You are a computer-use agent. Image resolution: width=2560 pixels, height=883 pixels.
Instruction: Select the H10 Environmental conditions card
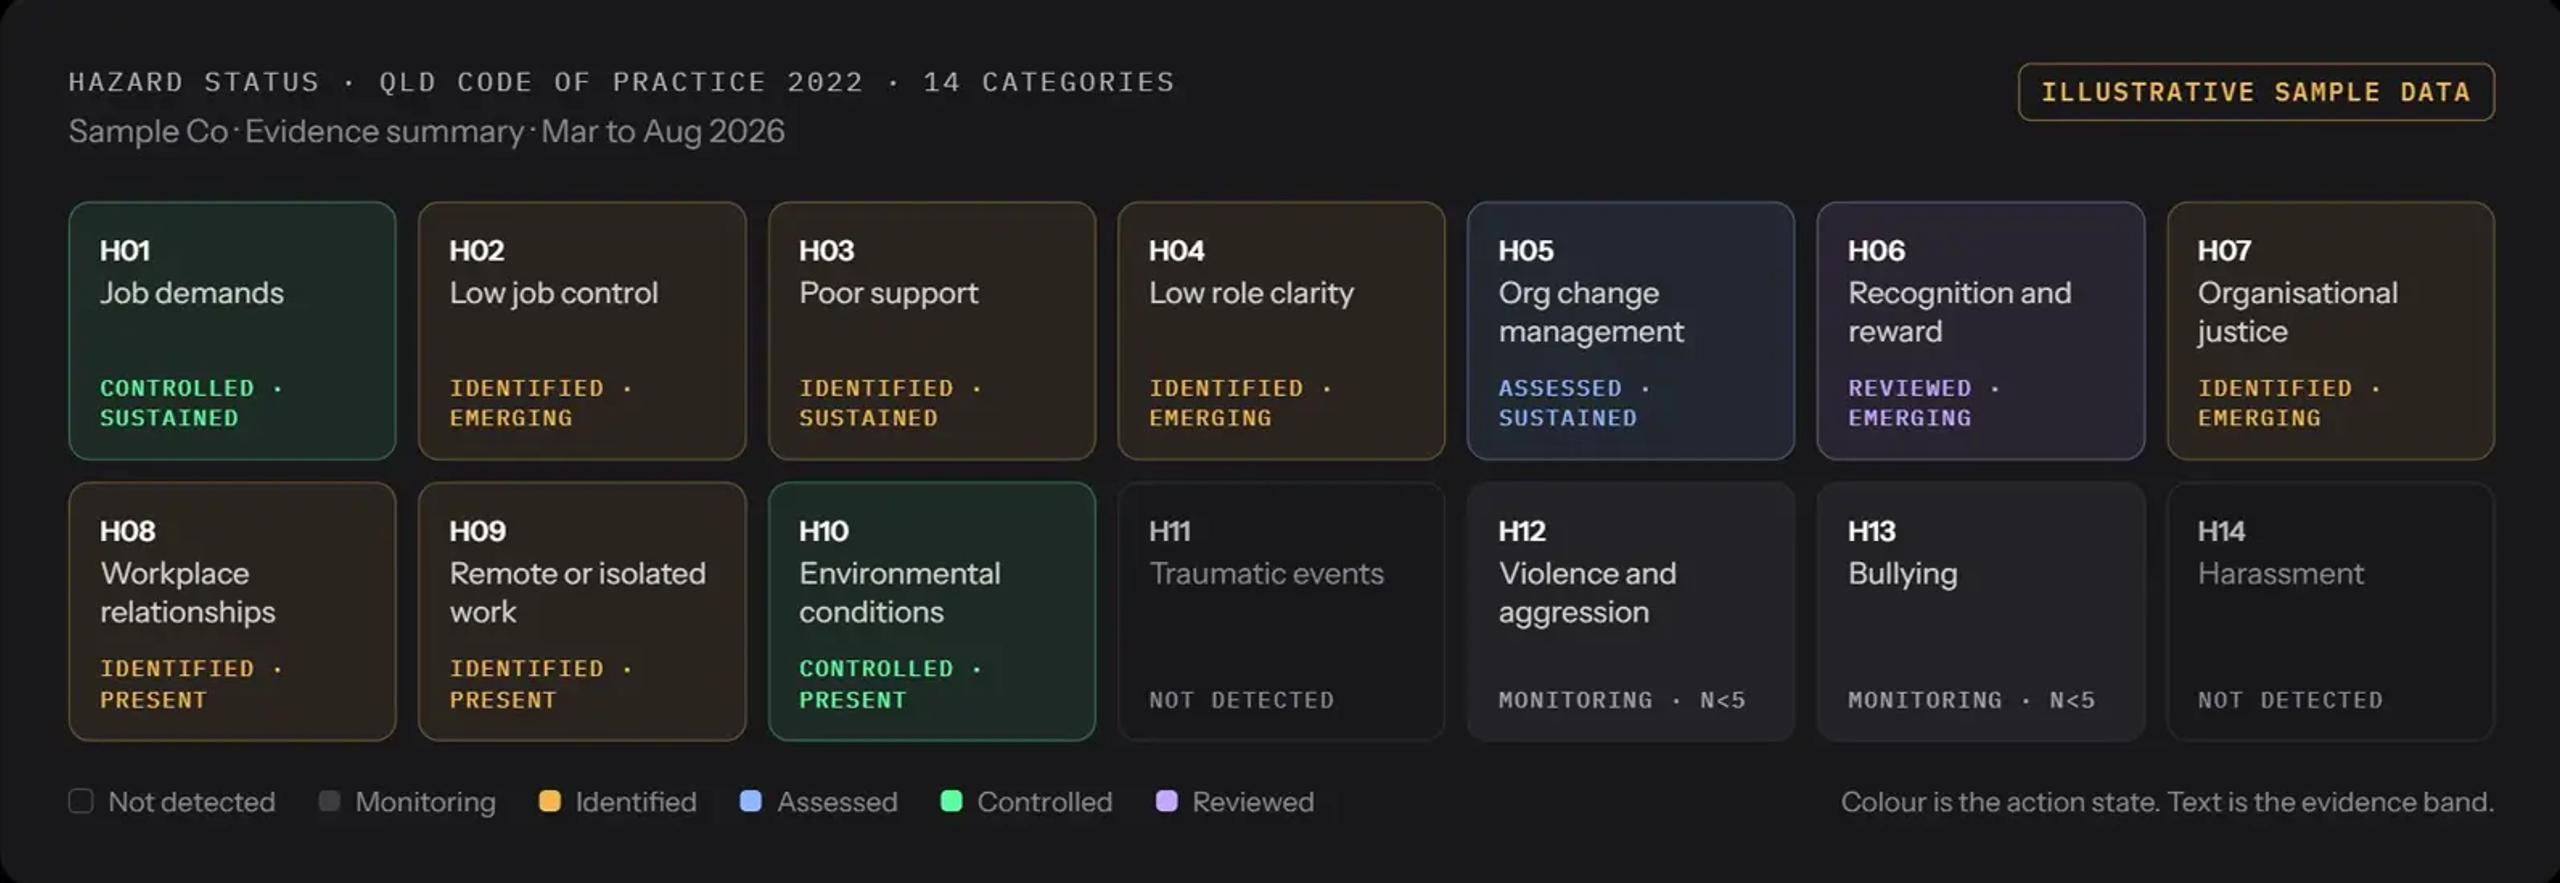click(932, 612)
